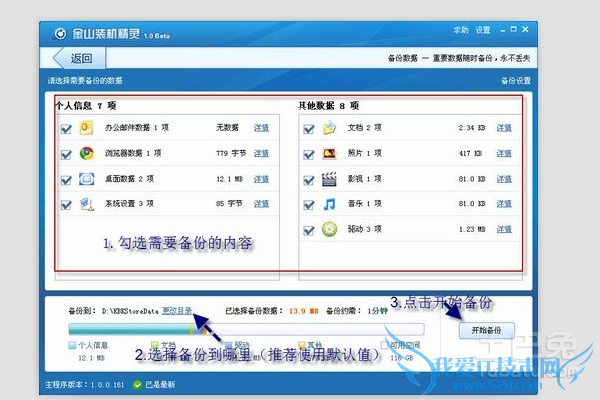This screenshot has width=600, height=400.
Task: Open 详情 for 照片
Action: 504,153
